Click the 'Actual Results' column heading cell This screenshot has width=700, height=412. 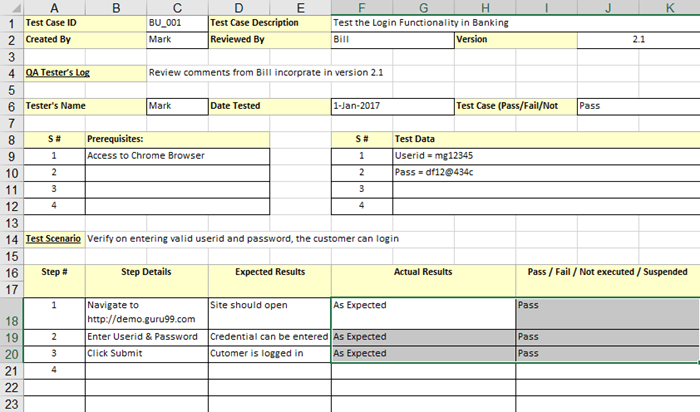click(x=423, y=272)
